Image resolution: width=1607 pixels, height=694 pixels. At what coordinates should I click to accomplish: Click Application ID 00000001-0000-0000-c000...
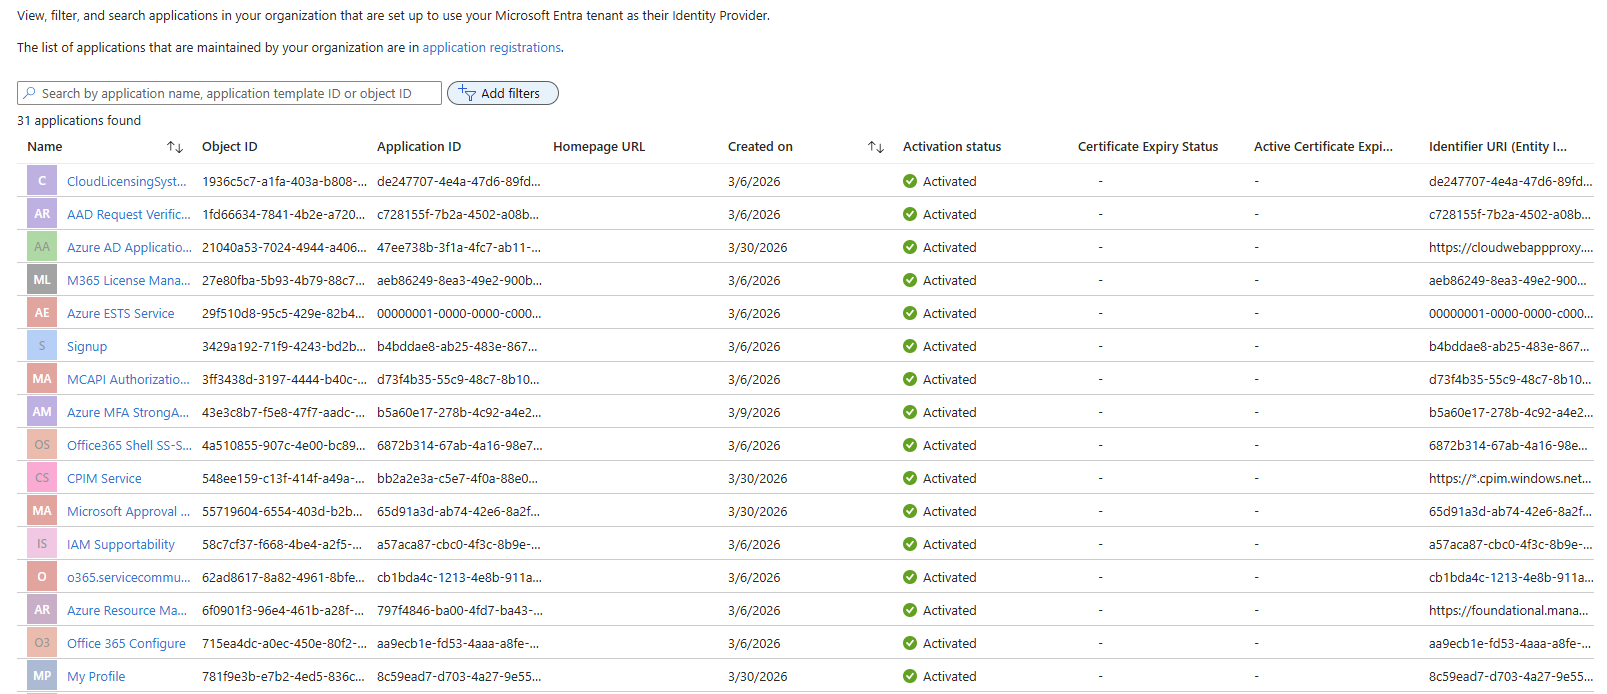pos(459,313)
